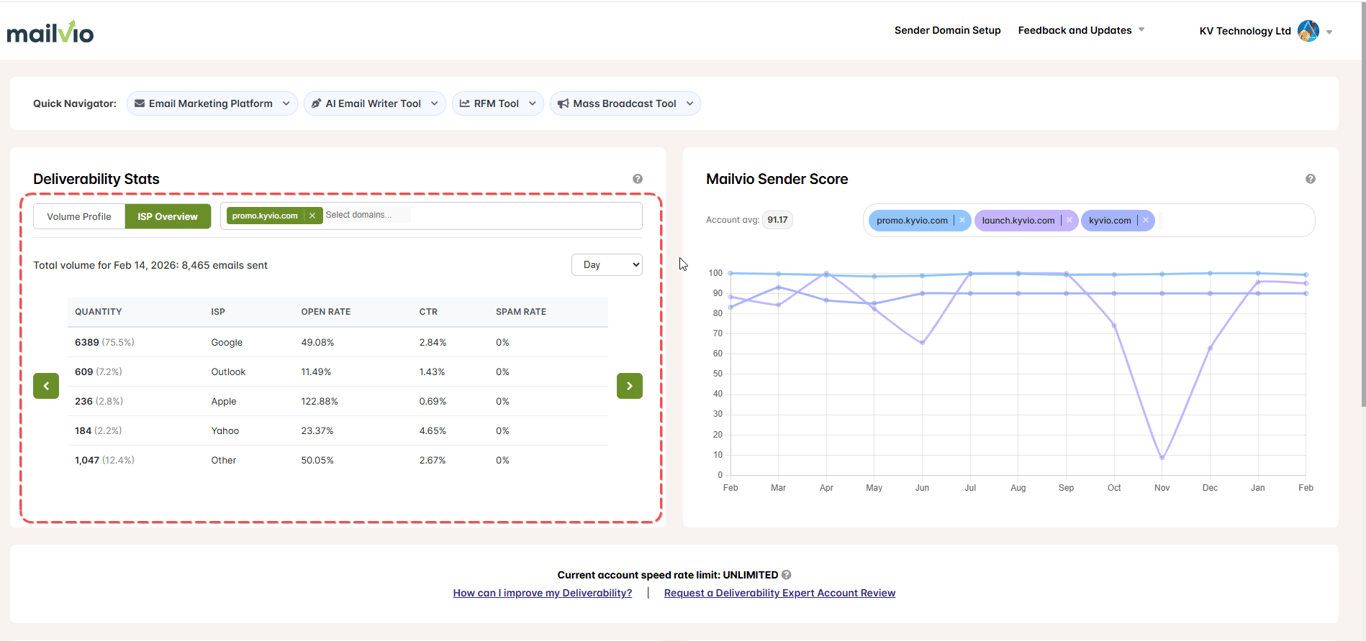
Task: Remove promo.kyvio.com tag from Sender Score
Action: [x=962, y=220]
